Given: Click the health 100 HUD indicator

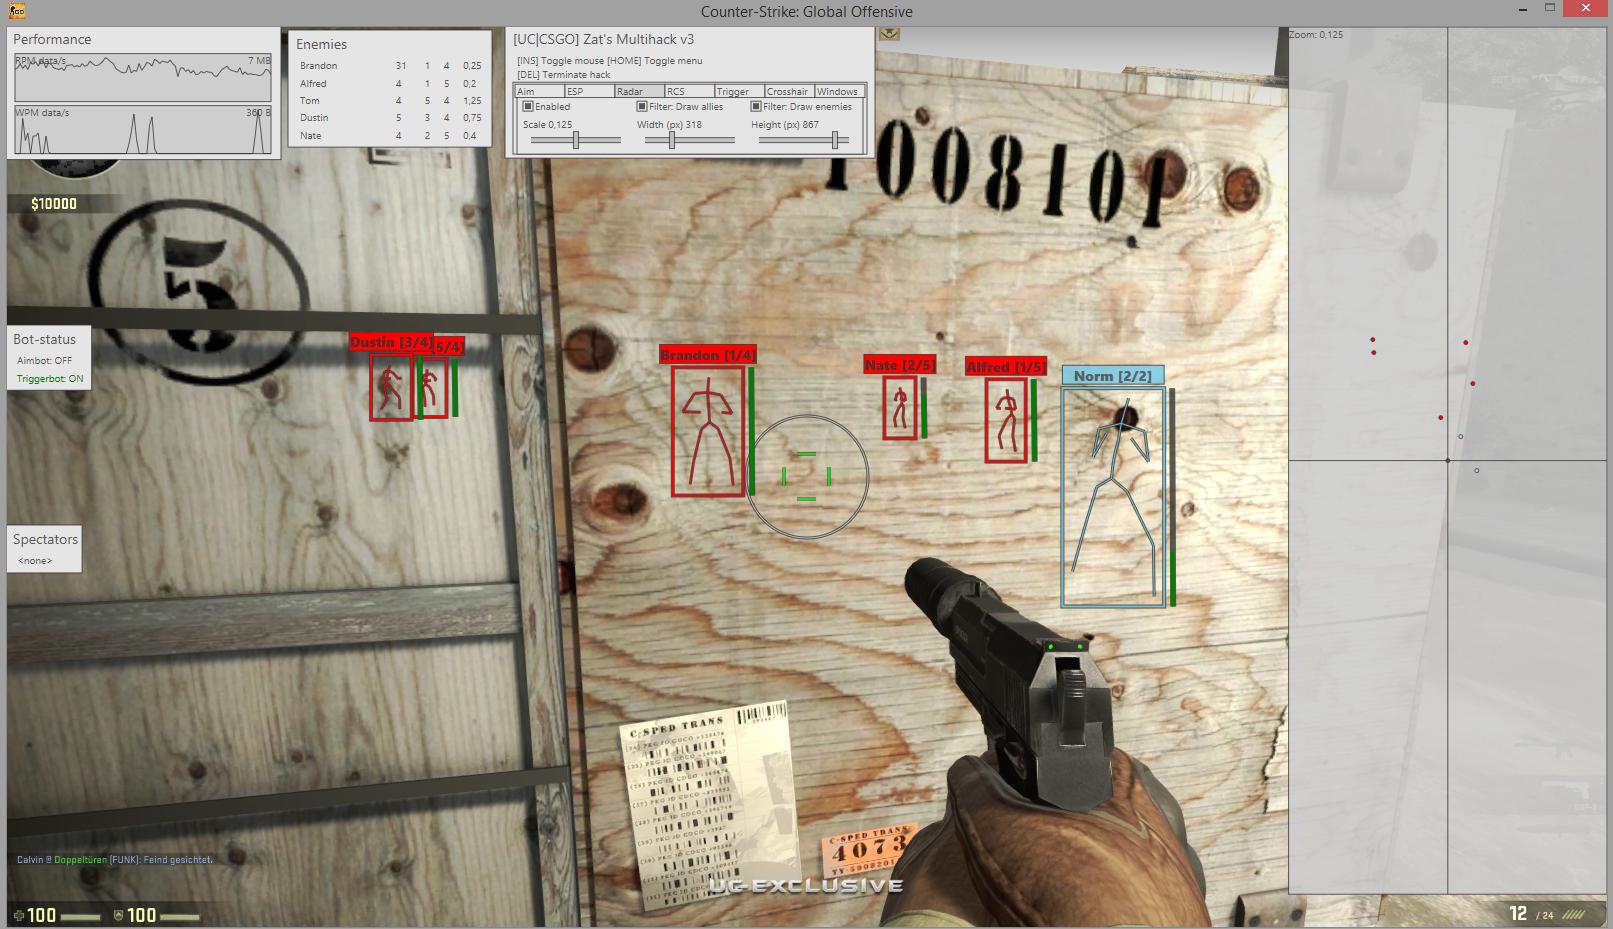Looking at the screenshot, I should point(58,915).
